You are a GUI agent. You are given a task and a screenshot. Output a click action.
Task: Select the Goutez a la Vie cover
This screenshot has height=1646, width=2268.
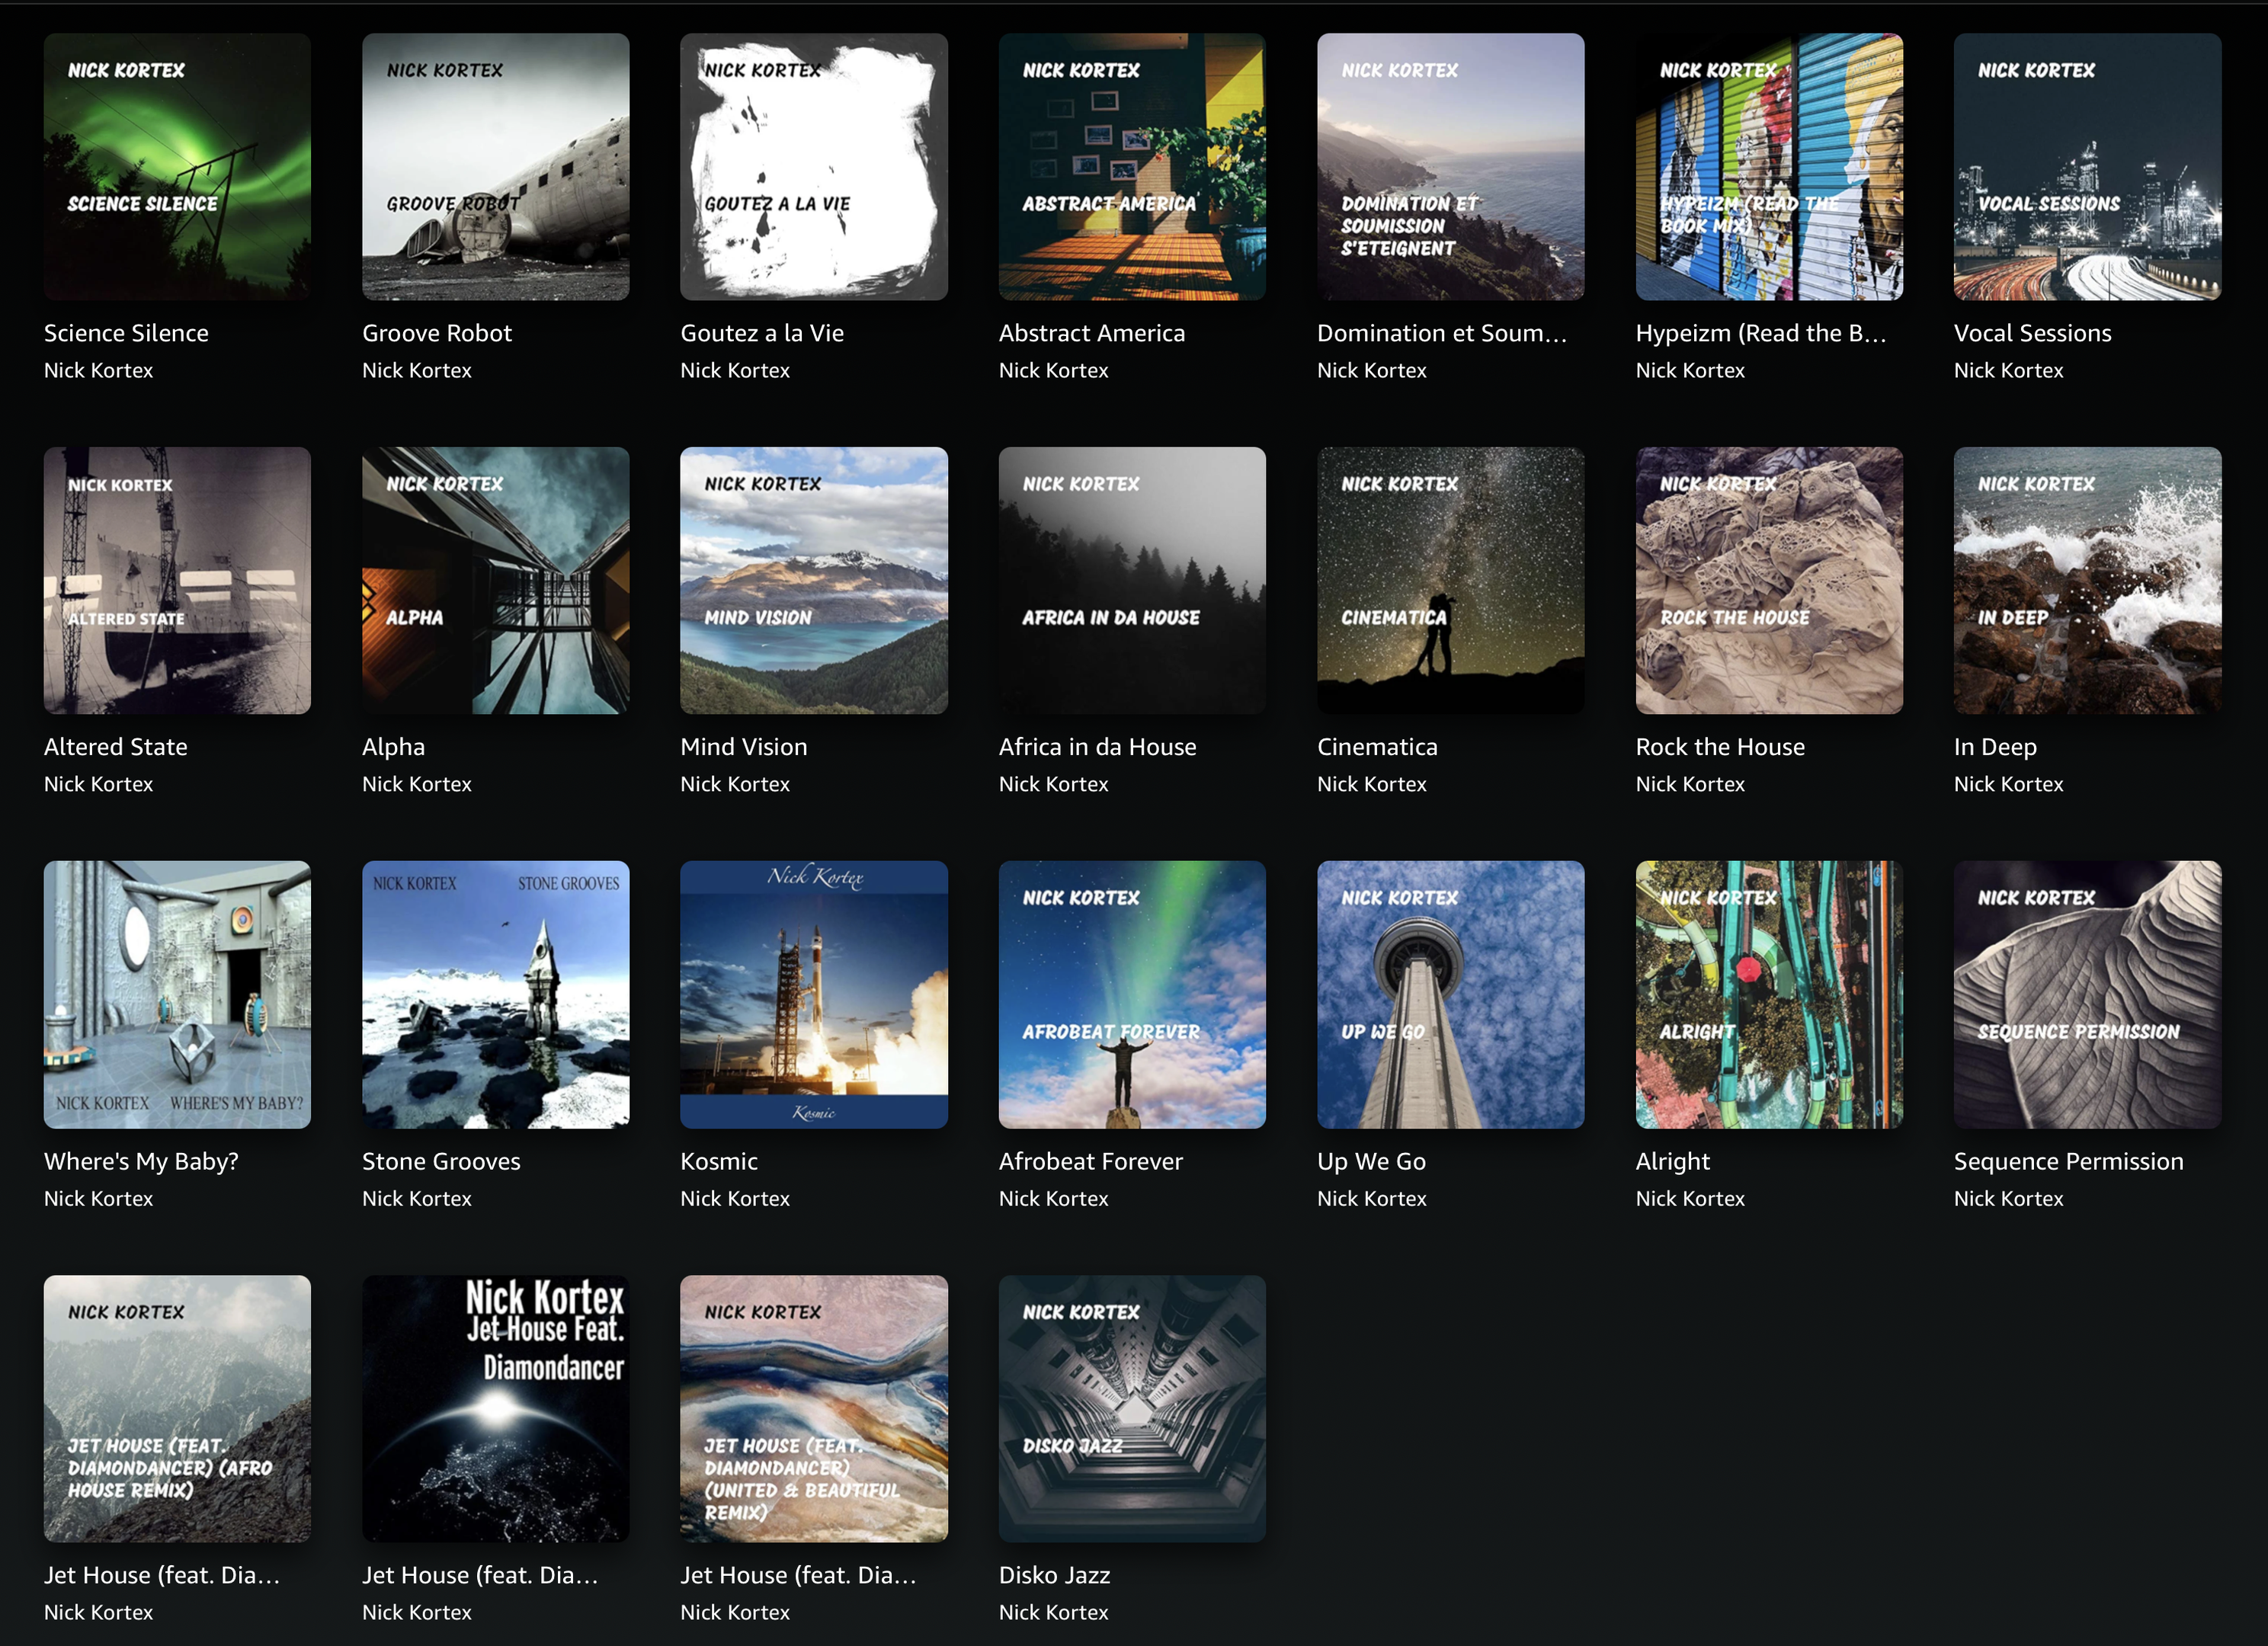[x=813, y=167]
